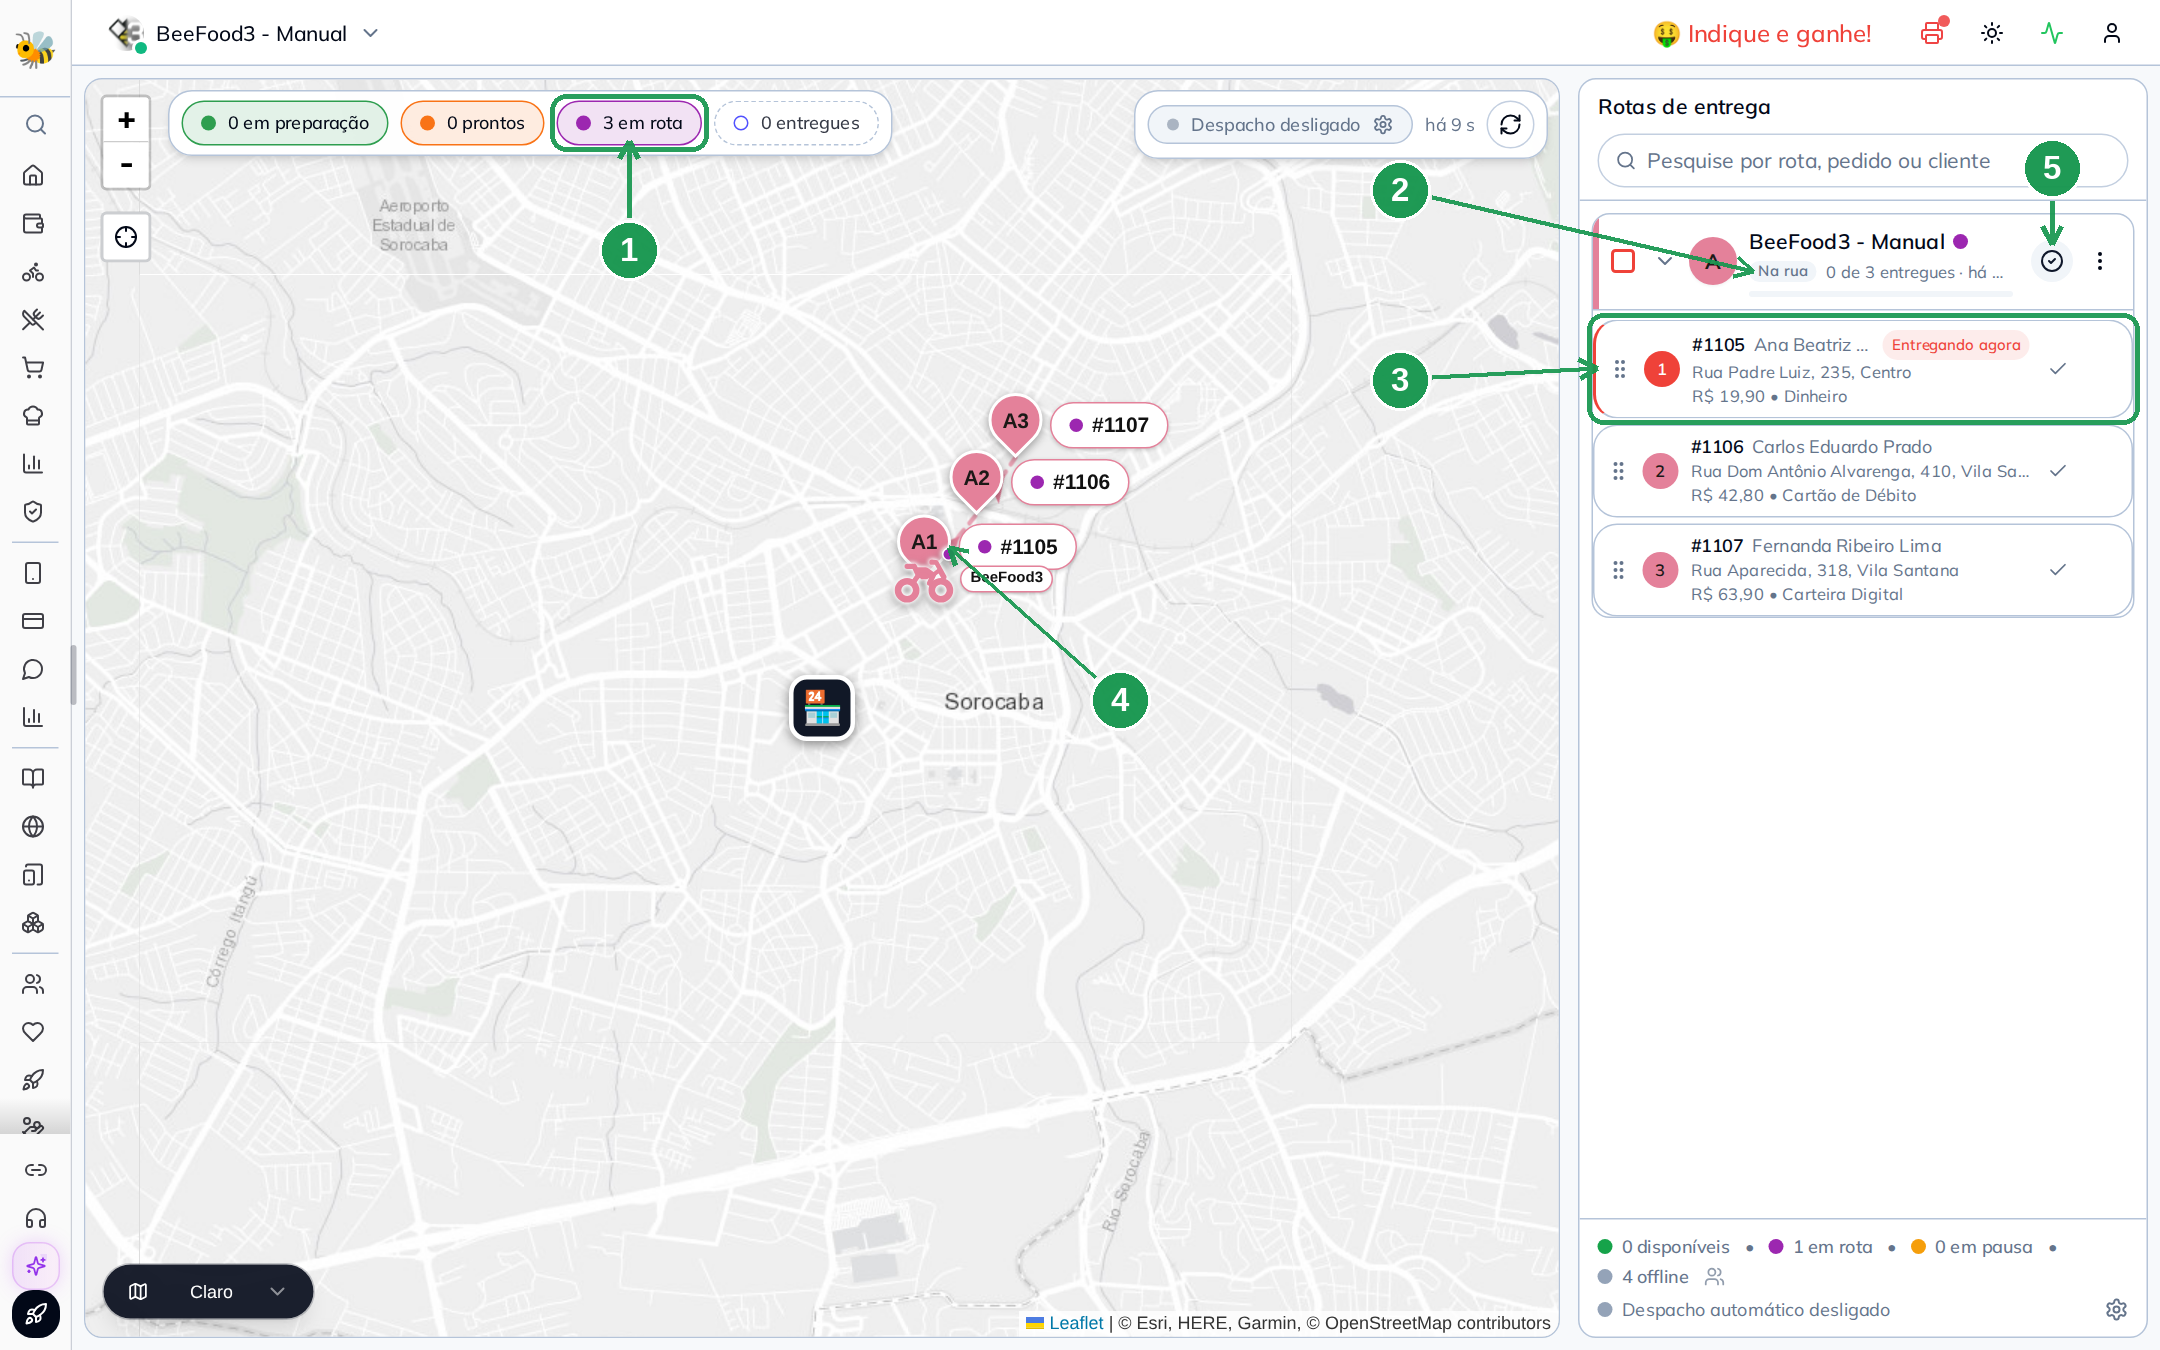Click the 'Entregando agora' badge

click(1956, 345)
